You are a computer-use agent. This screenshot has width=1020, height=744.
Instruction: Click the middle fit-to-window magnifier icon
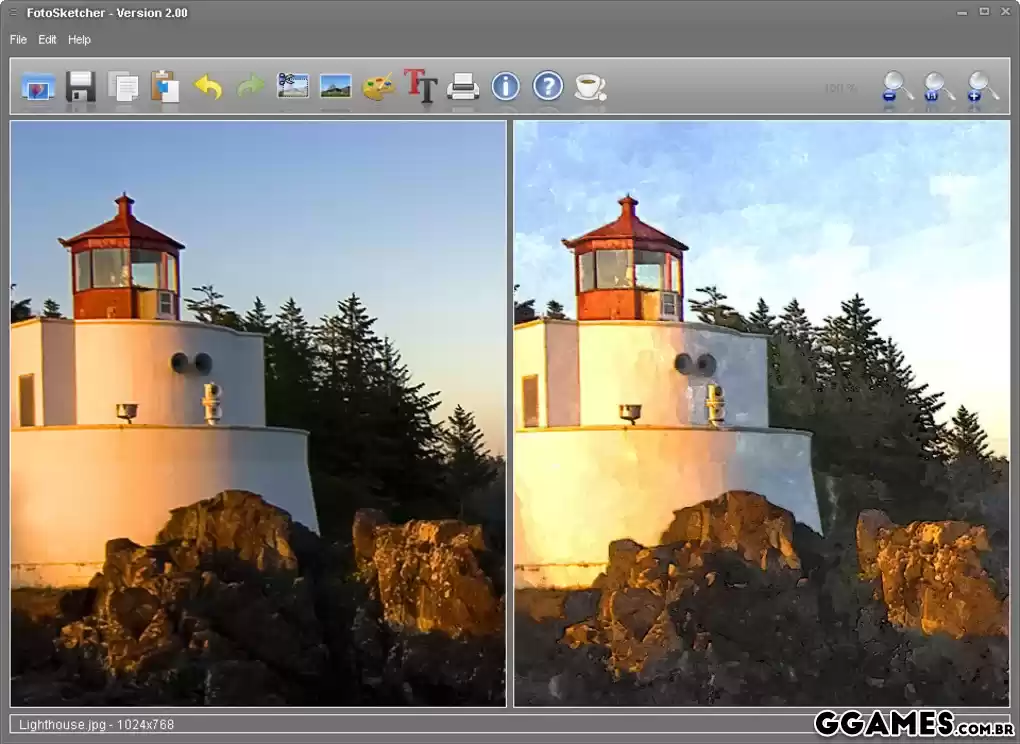click(x=938, y=87)
